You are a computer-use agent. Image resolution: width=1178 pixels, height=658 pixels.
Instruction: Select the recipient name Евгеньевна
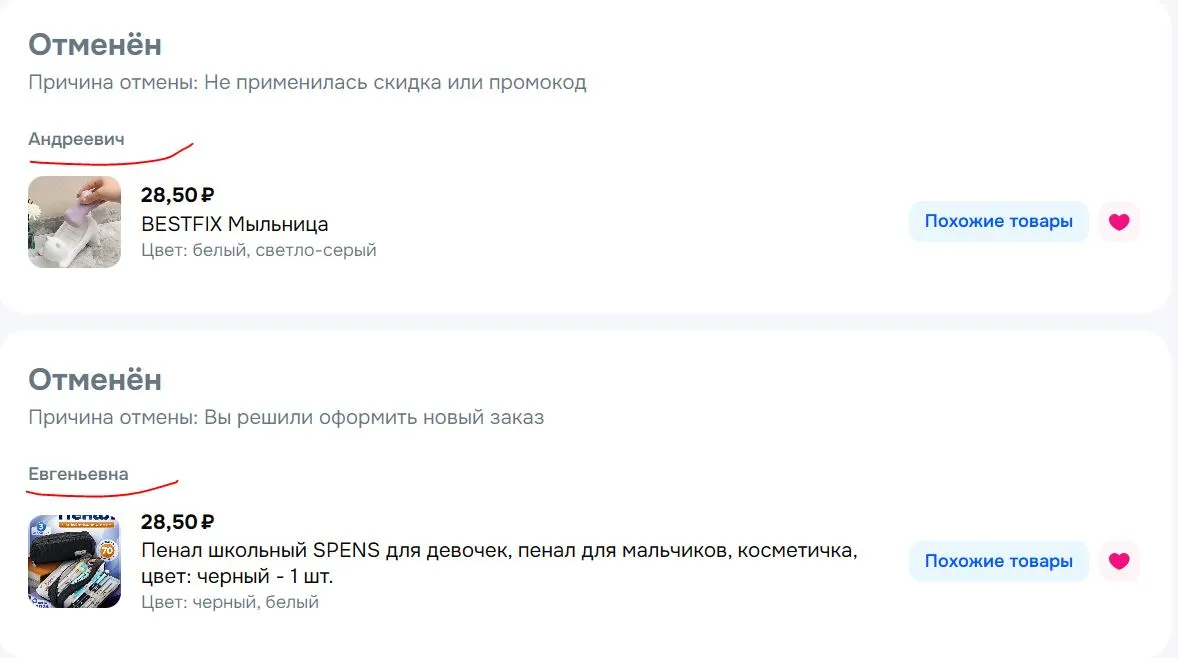[78, 474]
